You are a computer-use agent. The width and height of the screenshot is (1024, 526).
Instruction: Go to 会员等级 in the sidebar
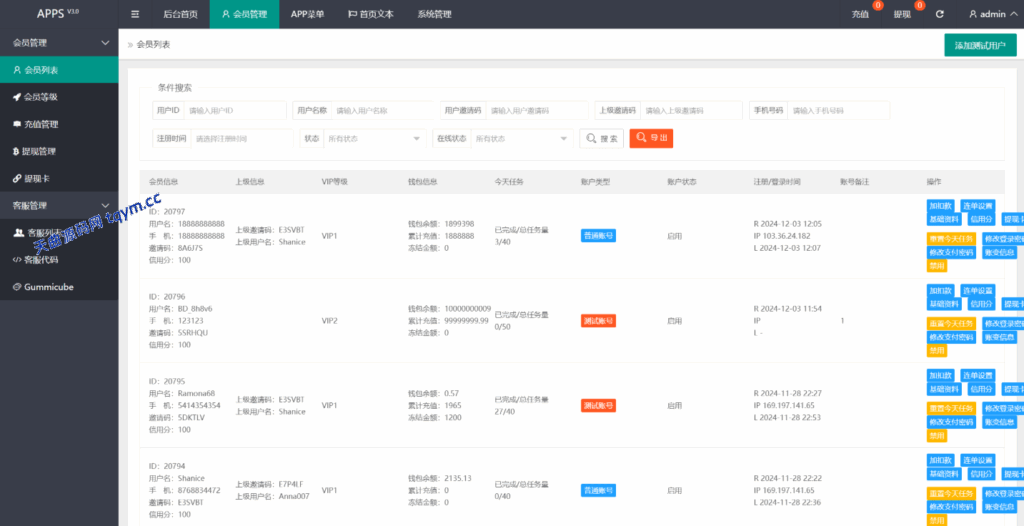(x=59, y=97)
